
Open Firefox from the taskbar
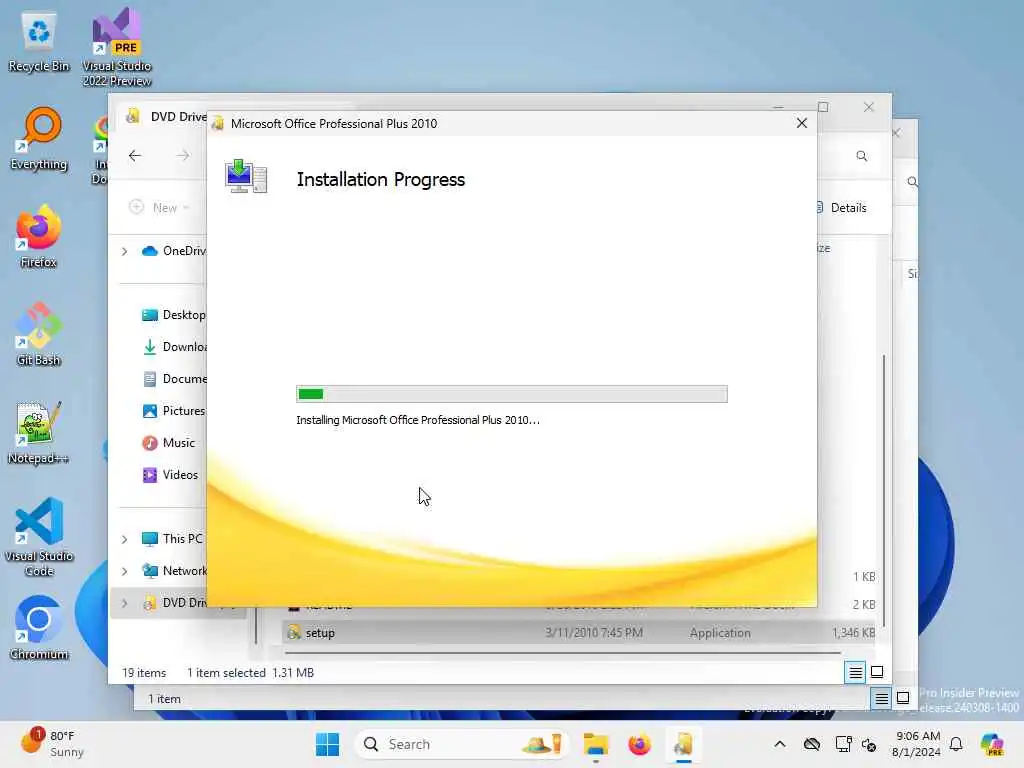click(639, 744)
